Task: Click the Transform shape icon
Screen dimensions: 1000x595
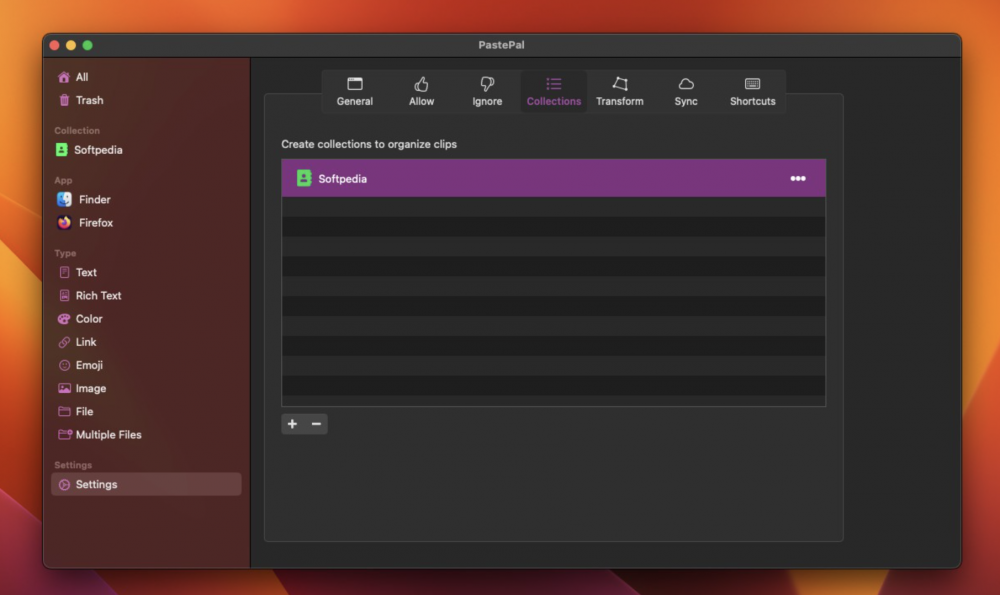Action: 620,84
